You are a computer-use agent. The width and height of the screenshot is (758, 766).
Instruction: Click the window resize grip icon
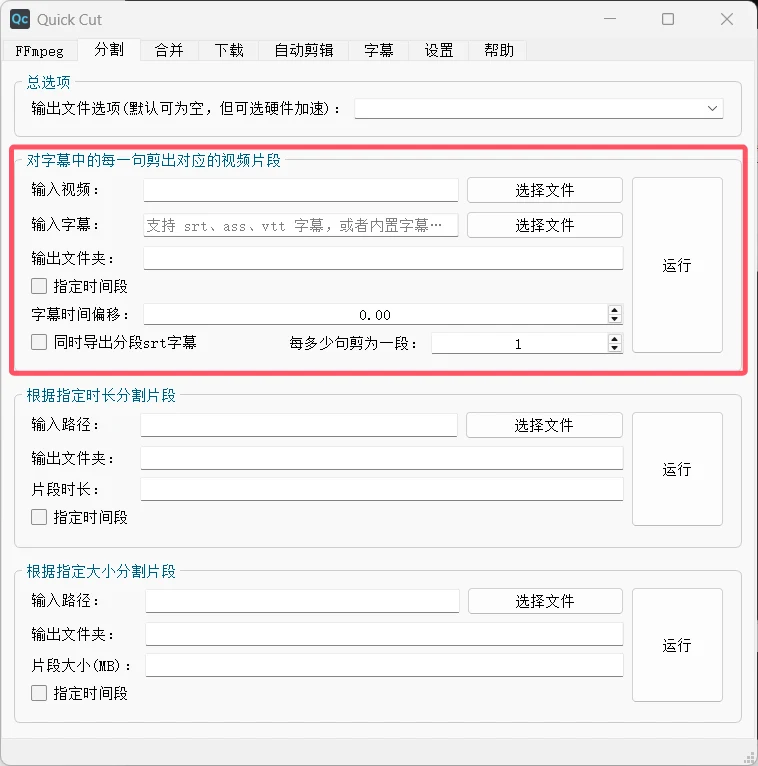[x=750, y=758]
